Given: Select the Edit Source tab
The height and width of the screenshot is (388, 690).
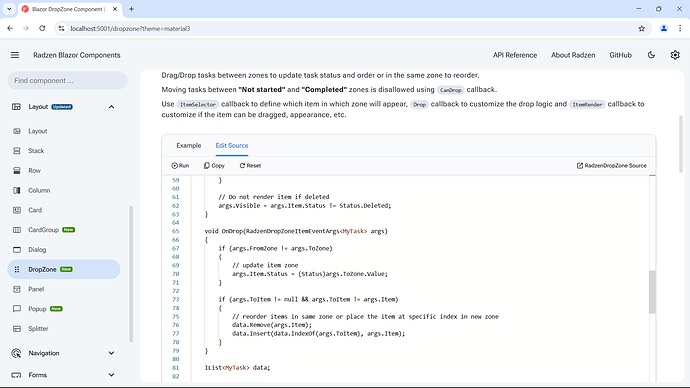Looking at the screenshot, I should 232,146.
